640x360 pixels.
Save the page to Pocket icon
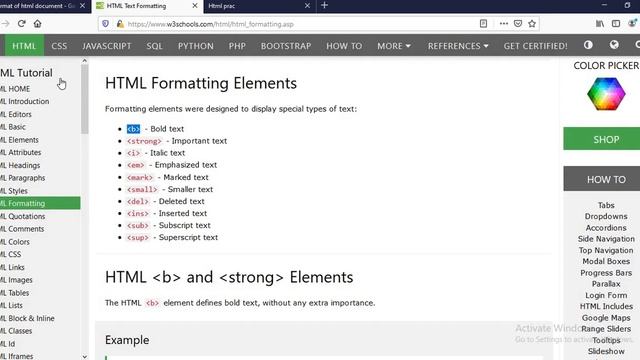point(518,24)
